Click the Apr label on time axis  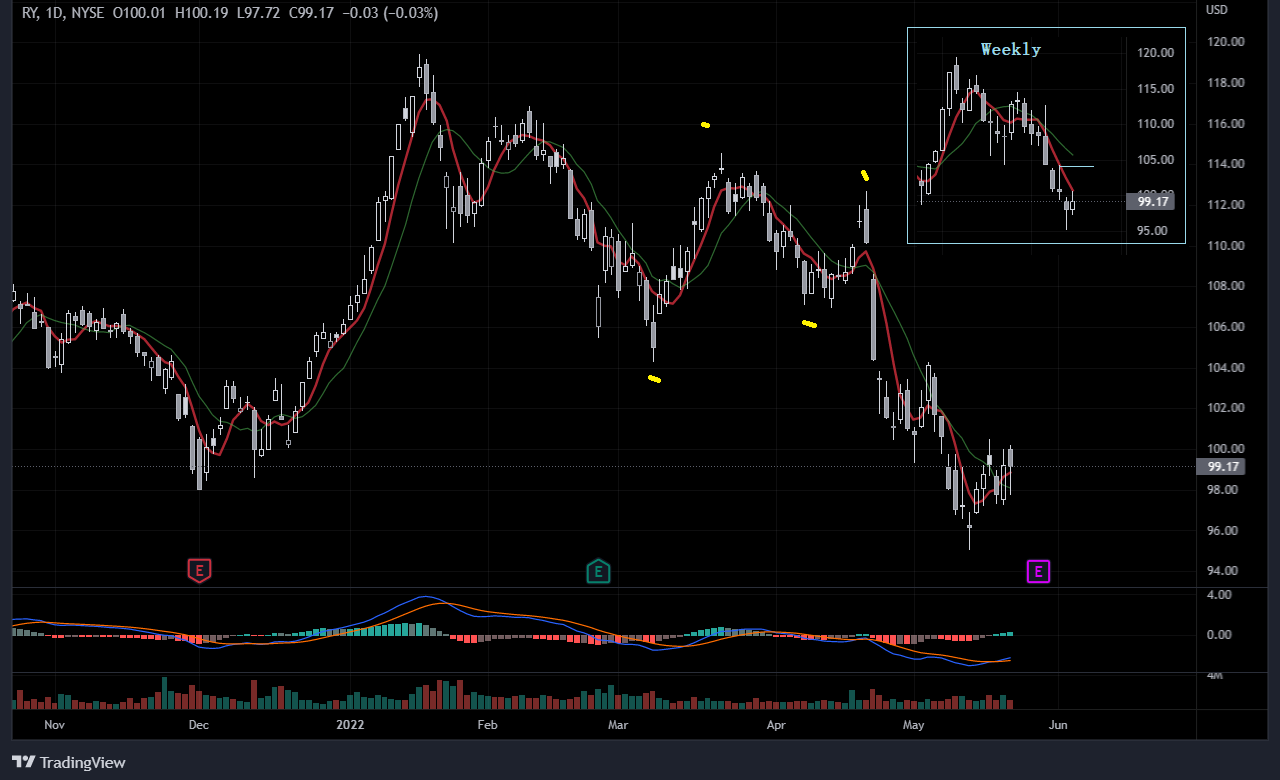point(774,723)
